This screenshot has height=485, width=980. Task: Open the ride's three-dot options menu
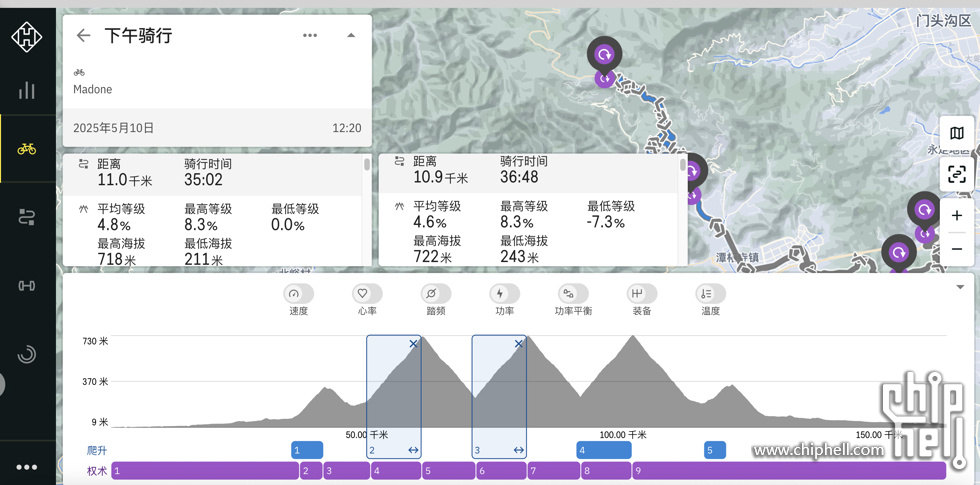310,36
